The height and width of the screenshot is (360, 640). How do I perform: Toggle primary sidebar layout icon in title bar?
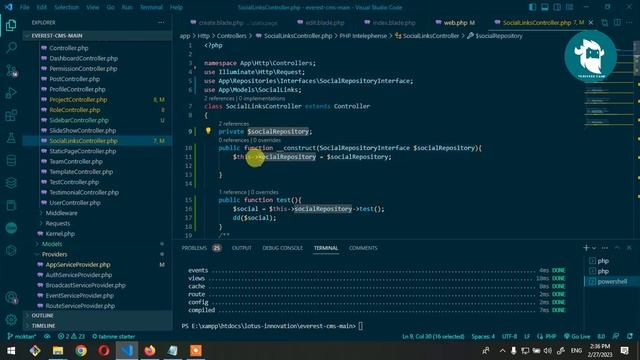(532, 7)
